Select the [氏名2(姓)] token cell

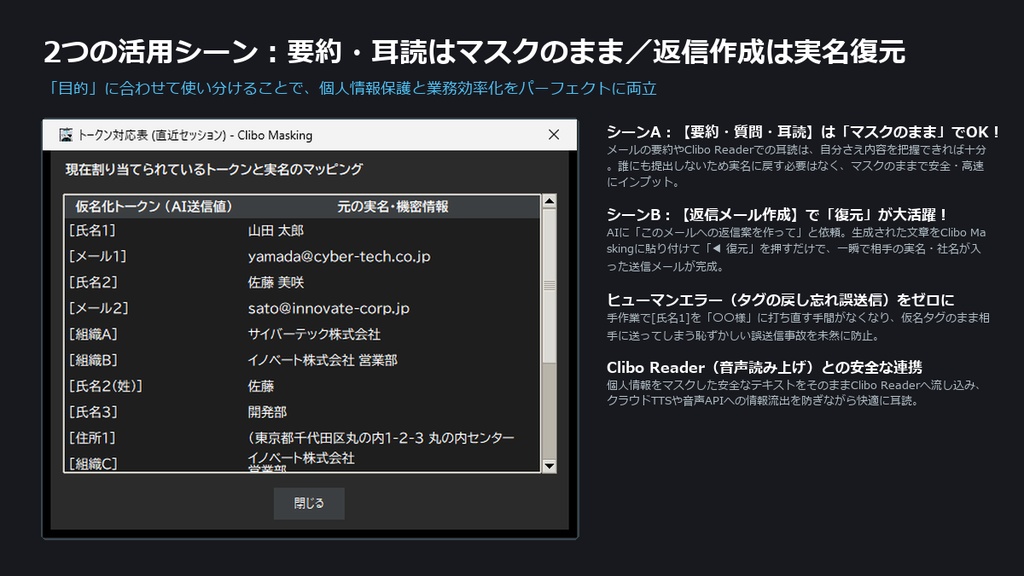(x=106, y=386)
